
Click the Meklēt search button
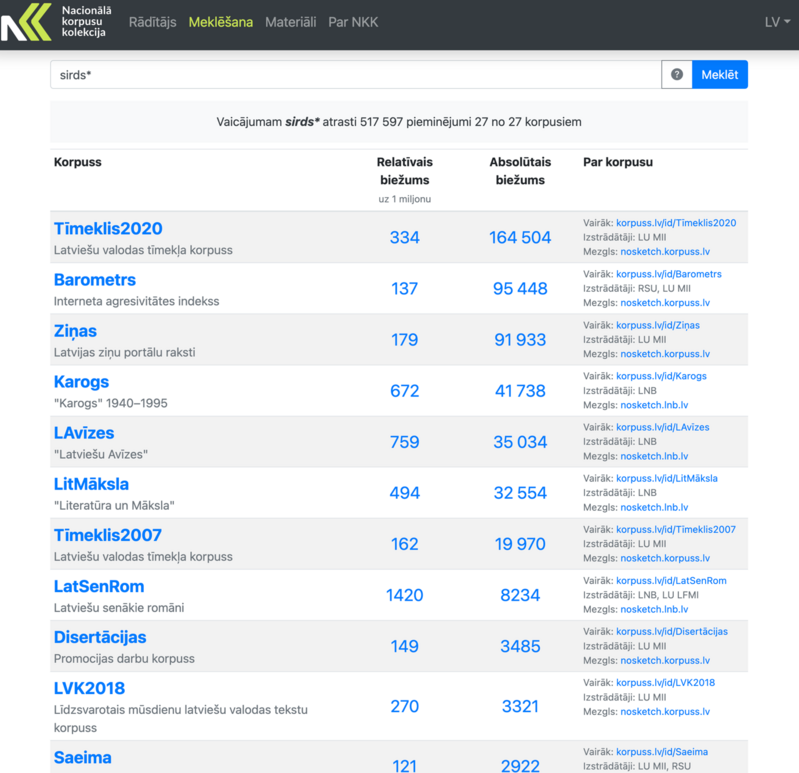click(x=720, y=74)
